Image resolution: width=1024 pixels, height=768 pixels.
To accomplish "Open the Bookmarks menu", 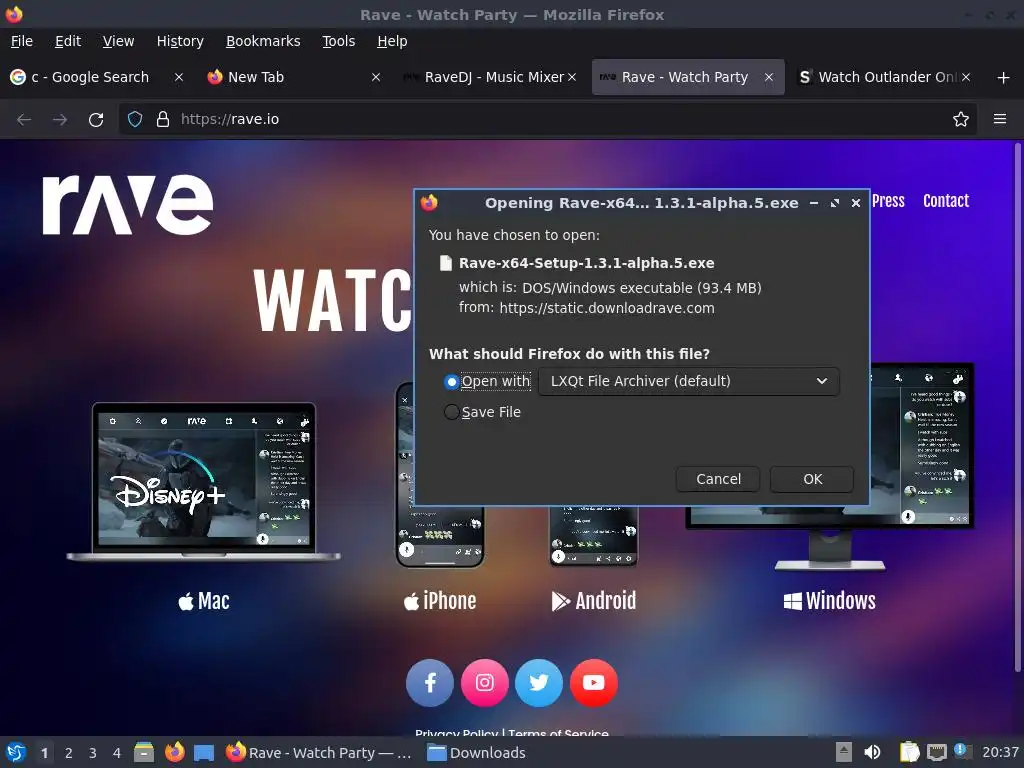I will 263,41.
